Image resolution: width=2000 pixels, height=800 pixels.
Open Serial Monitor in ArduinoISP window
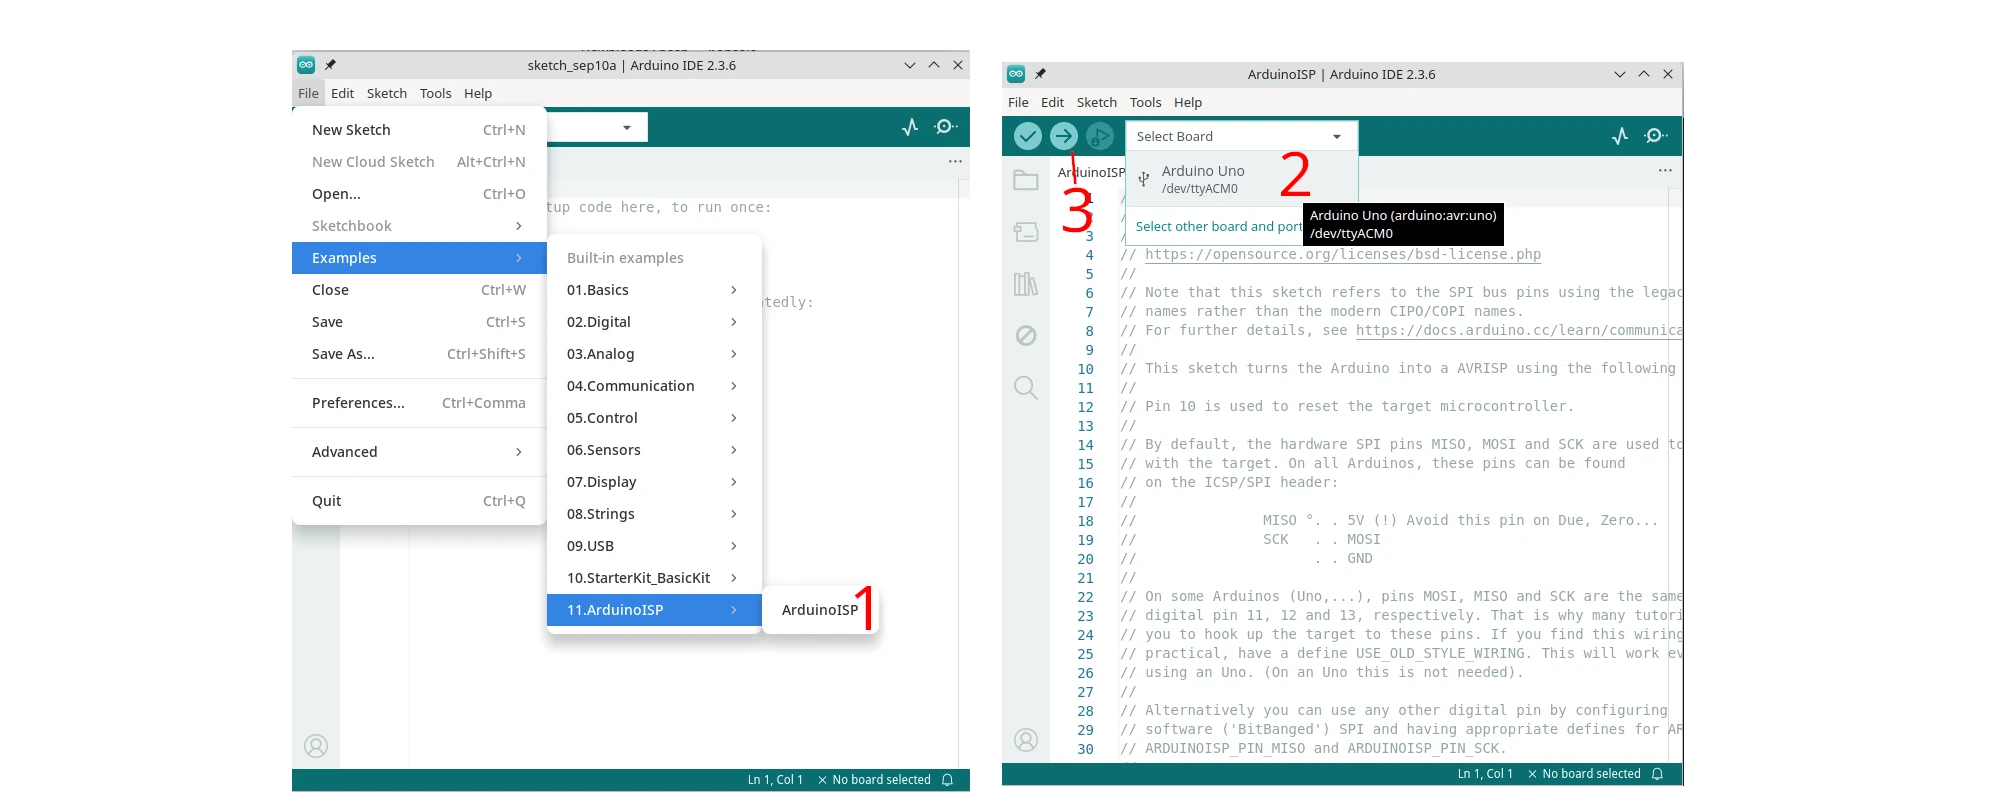pos(1656,136)
